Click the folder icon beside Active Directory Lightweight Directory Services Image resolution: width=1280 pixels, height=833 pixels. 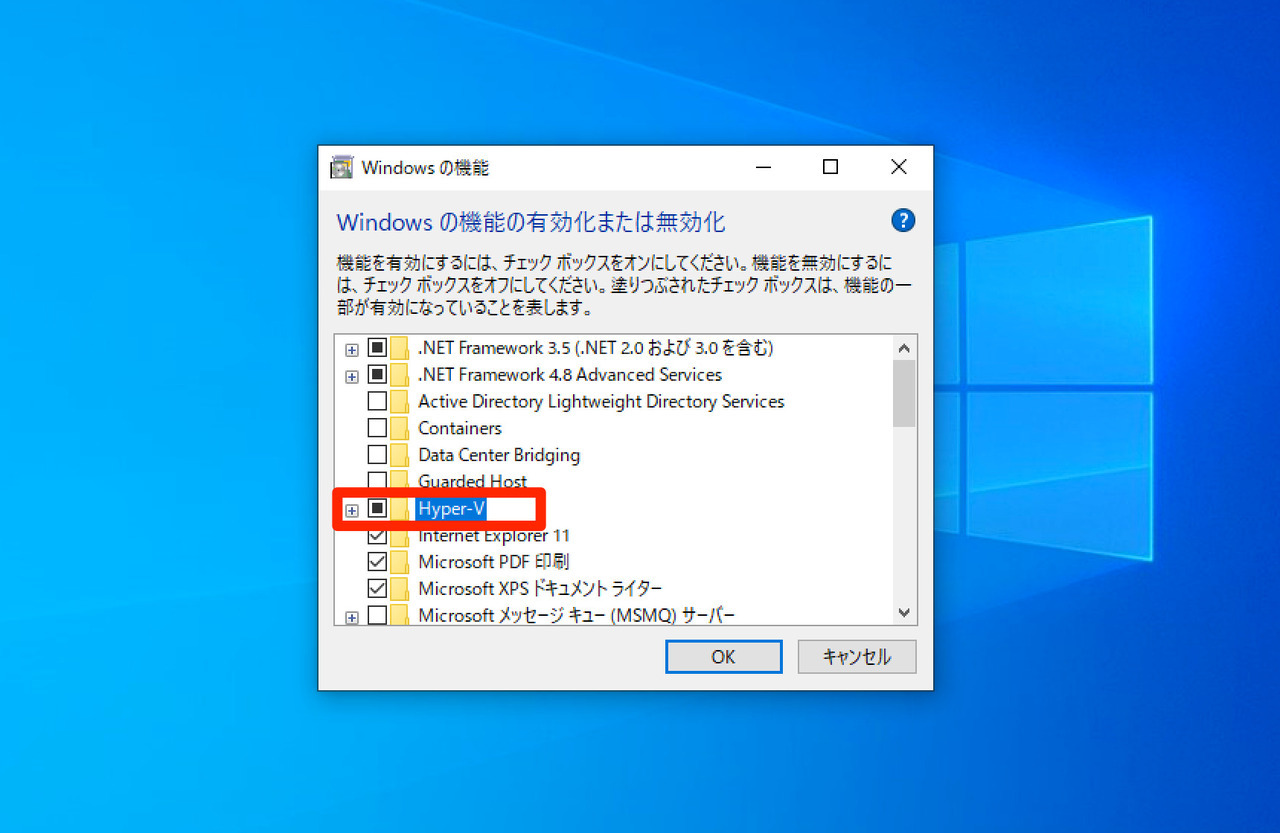pos(400,402)
